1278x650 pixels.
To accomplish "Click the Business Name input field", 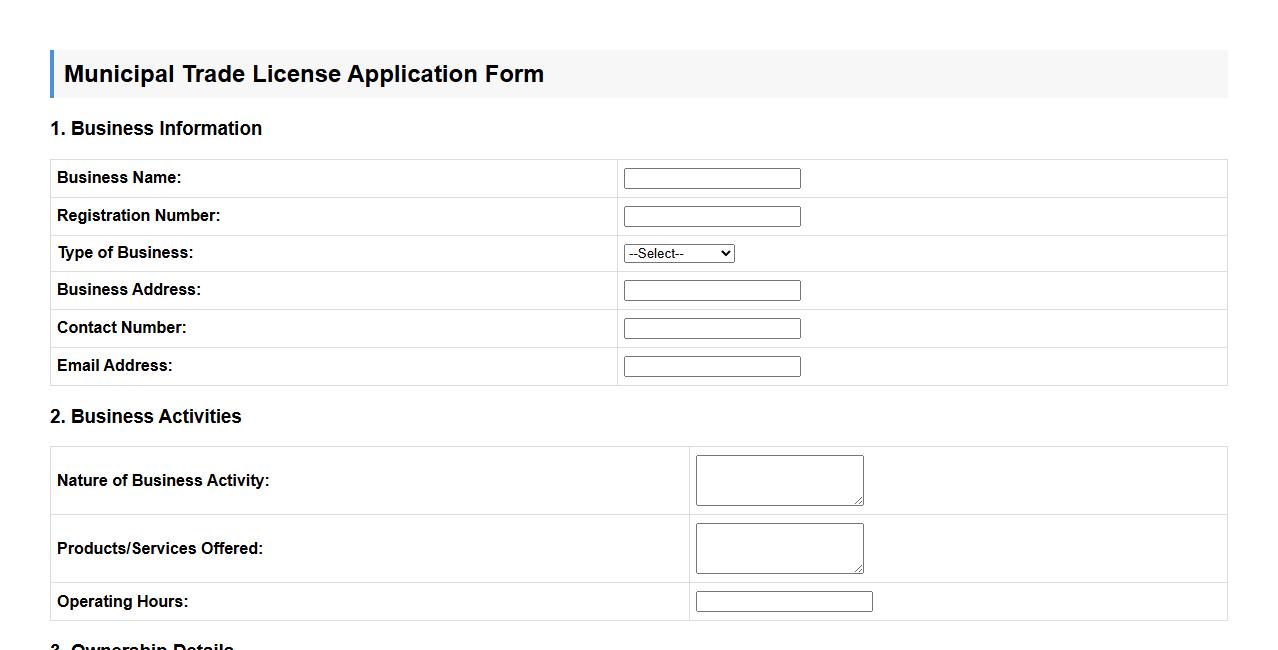I will (711, 177).
